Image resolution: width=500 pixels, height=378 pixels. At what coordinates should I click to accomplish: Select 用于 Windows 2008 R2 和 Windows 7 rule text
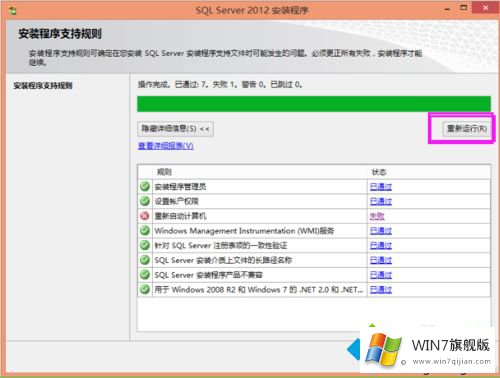[259, 289]
